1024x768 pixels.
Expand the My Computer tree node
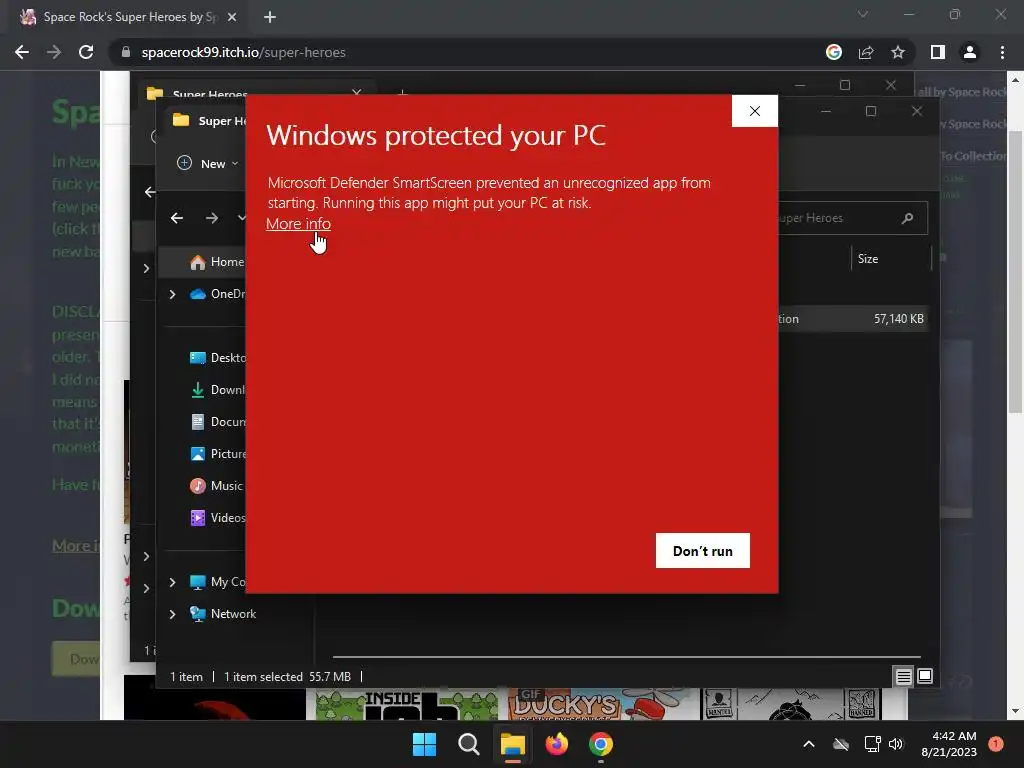tap(172, 582)
